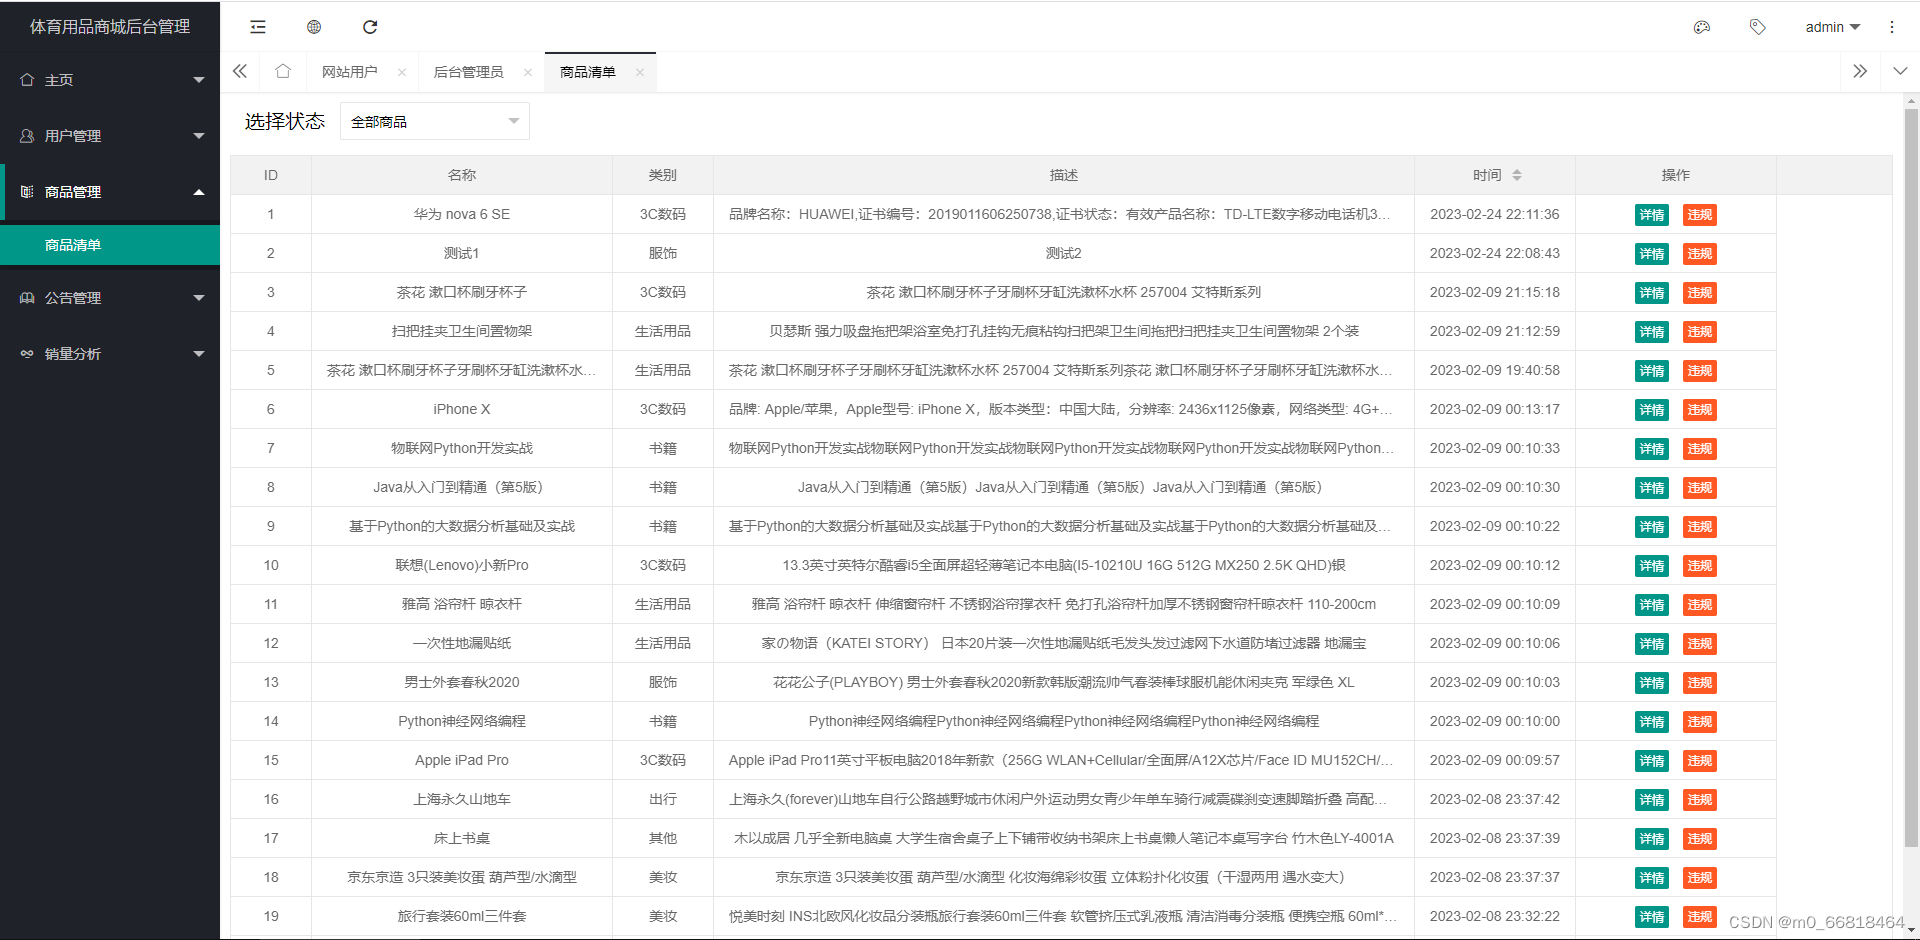The height and width of the screenshot is (940, 1920).
Task: Mark 联想(Lenovo)小新Pro as 违规
Action: (x=1700, y=566)
